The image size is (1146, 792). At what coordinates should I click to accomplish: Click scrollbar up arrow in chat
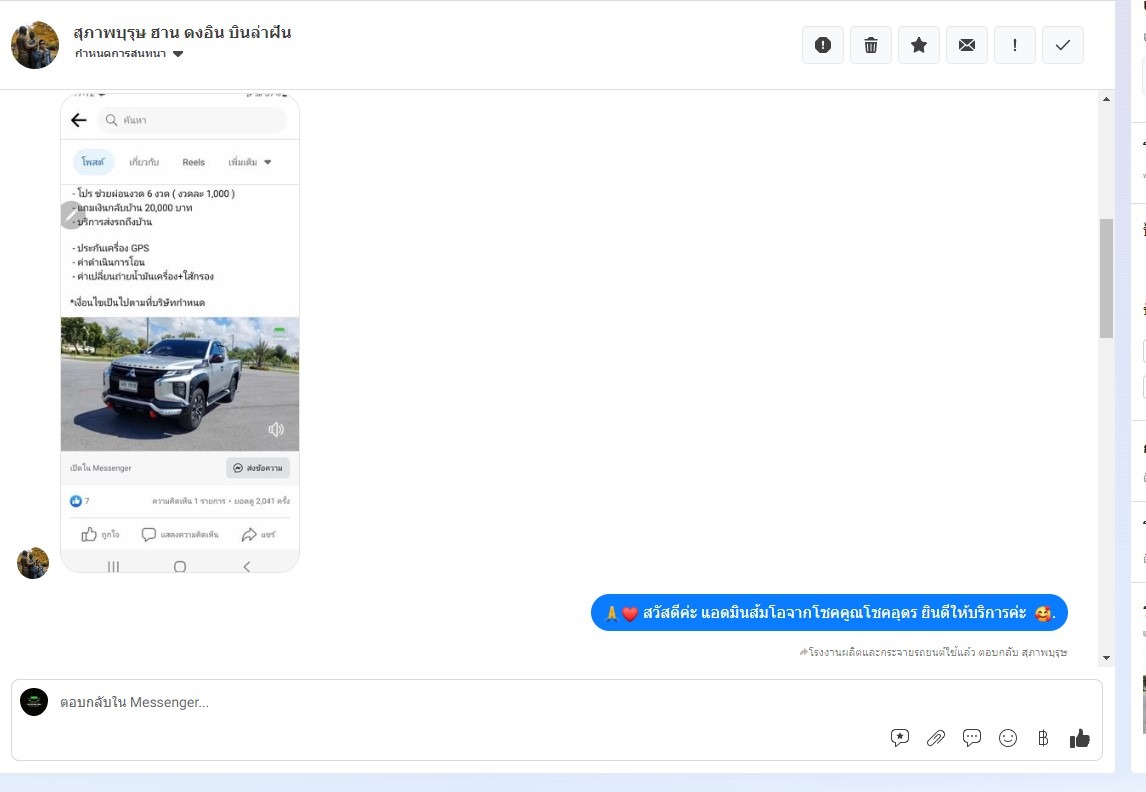click(x=1106, y=99)
